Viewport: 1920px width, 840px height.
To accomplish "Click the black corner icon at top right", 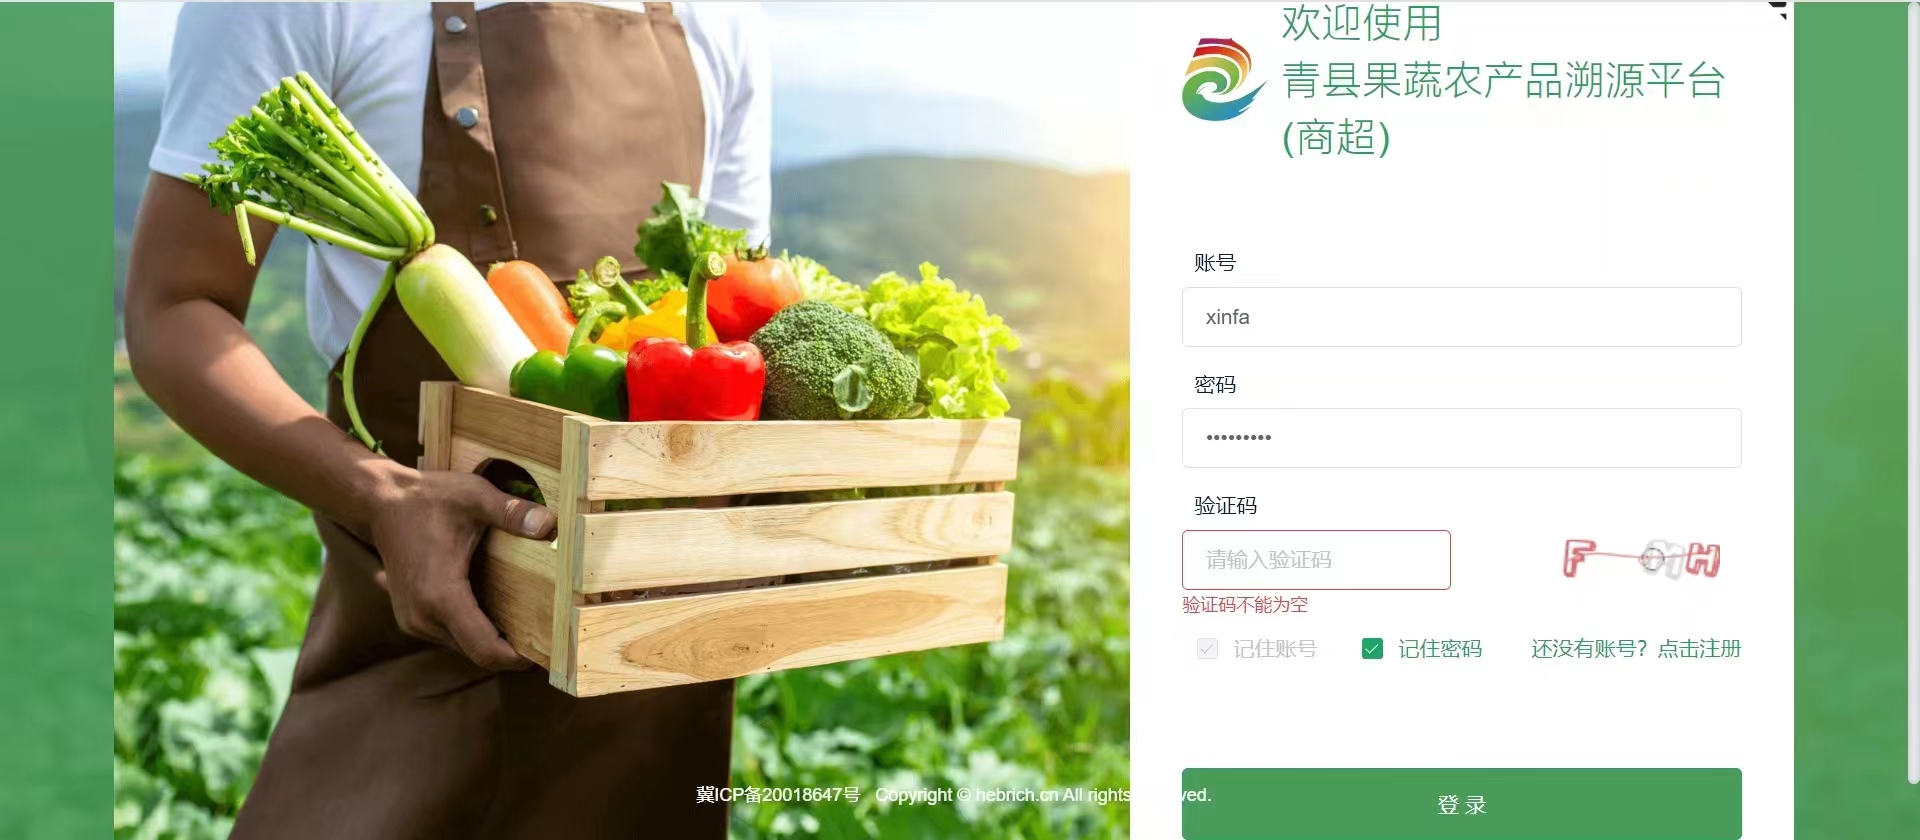I will coord(1778,9).
